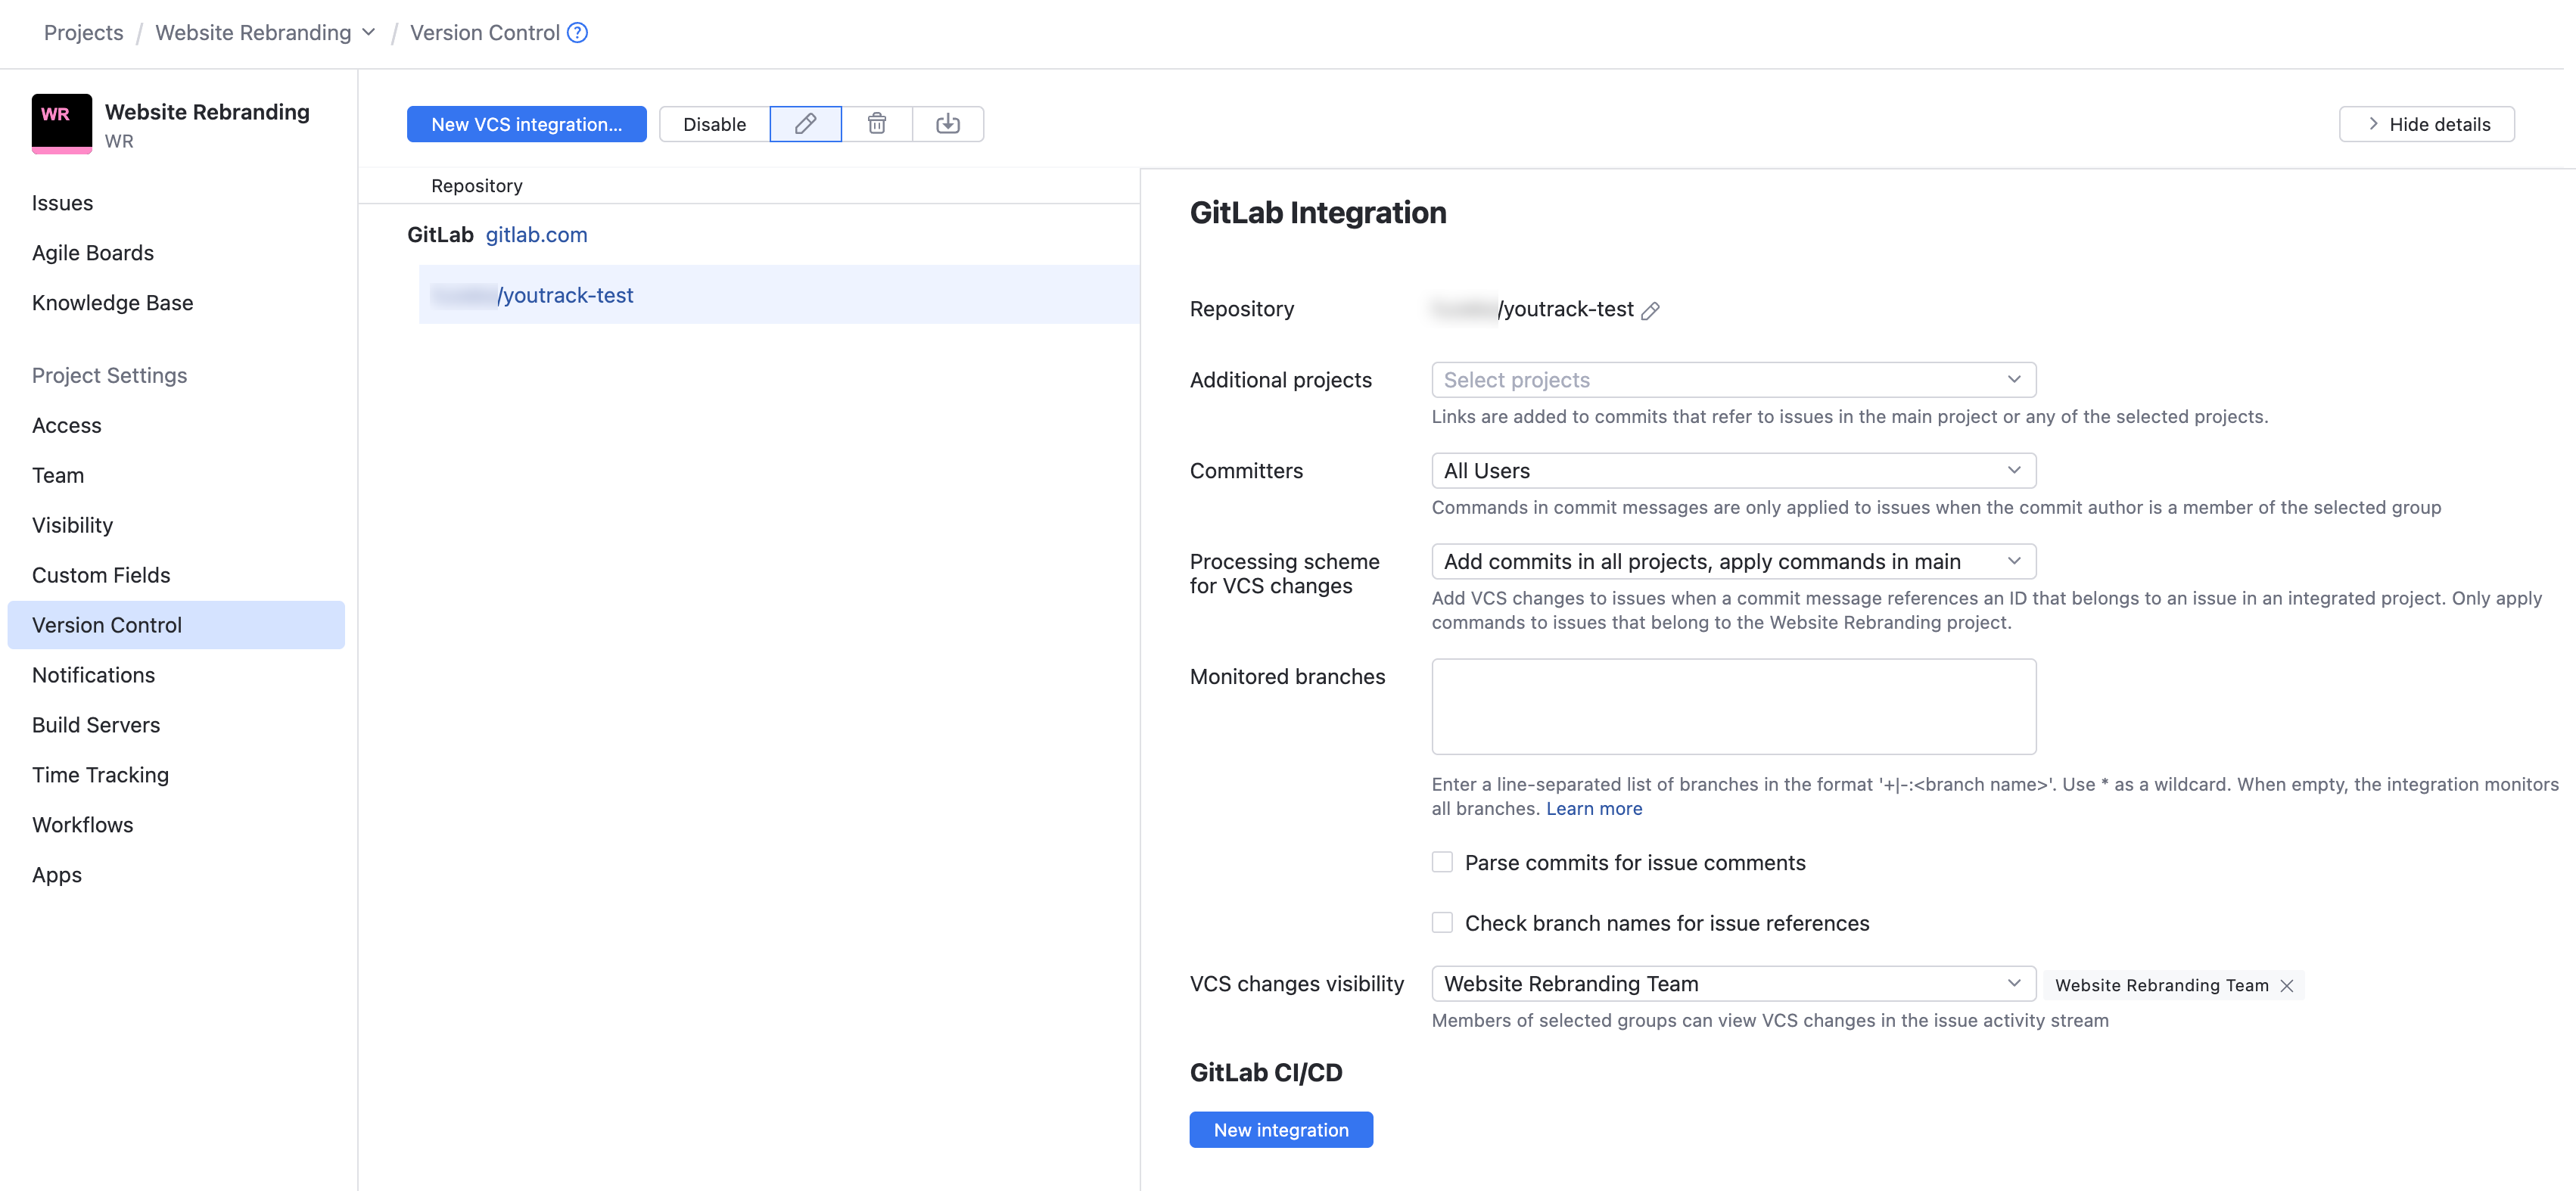Remove Website Rebranding Team tag via X icon

2288,985
